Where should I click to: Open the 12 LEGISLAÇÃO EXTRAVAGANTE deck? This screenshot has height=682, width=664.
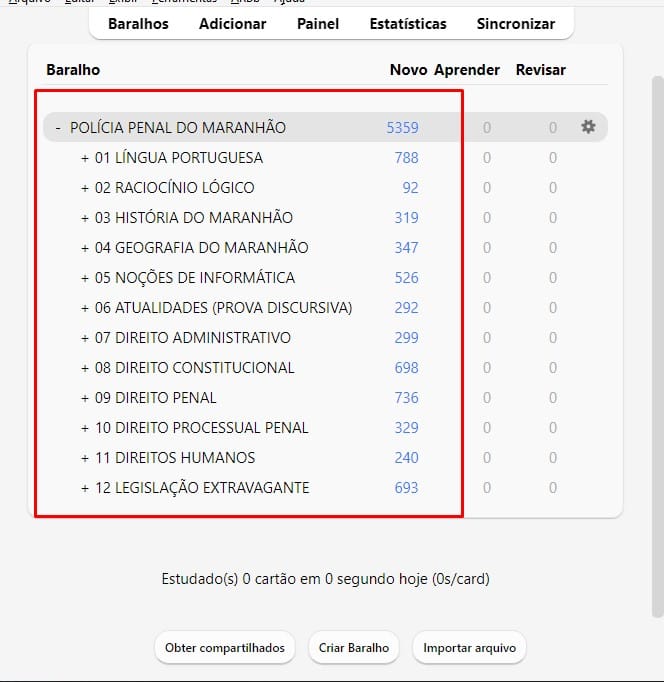pyautogui.click(x=202, y=488)
